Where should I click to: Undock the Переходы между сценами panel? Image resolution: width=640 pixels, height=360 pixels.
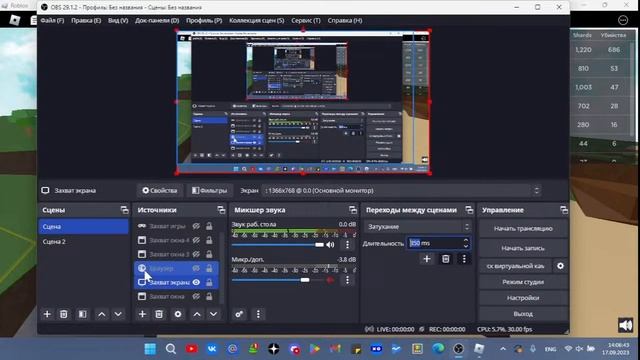pos(469,210)
